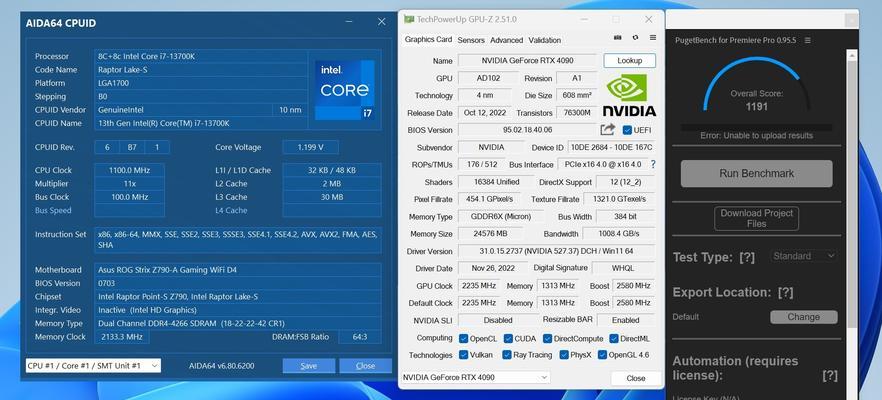Click the Bandwidth 1008.4 GB/s value
Screen dimensions: 882x400
click(619, 233)
